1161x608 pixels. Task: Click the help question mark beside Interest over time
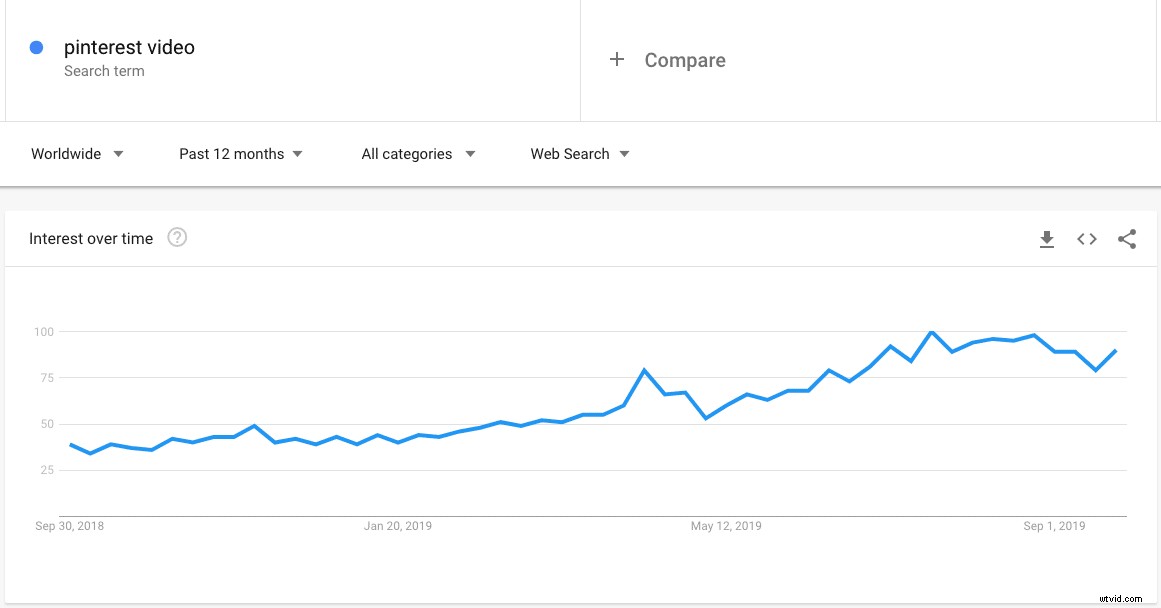[x=176, y=237]
